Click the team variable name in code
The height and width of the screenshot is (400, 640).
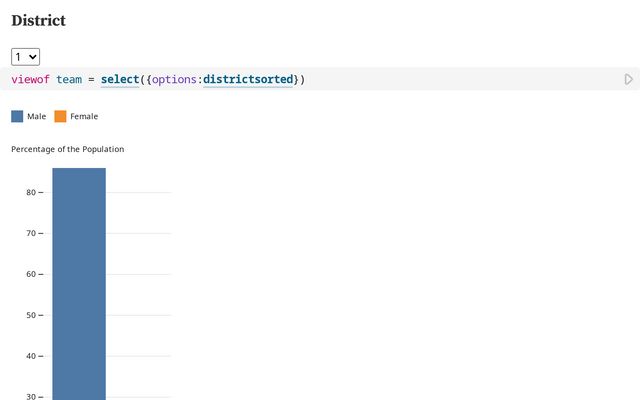69,79
